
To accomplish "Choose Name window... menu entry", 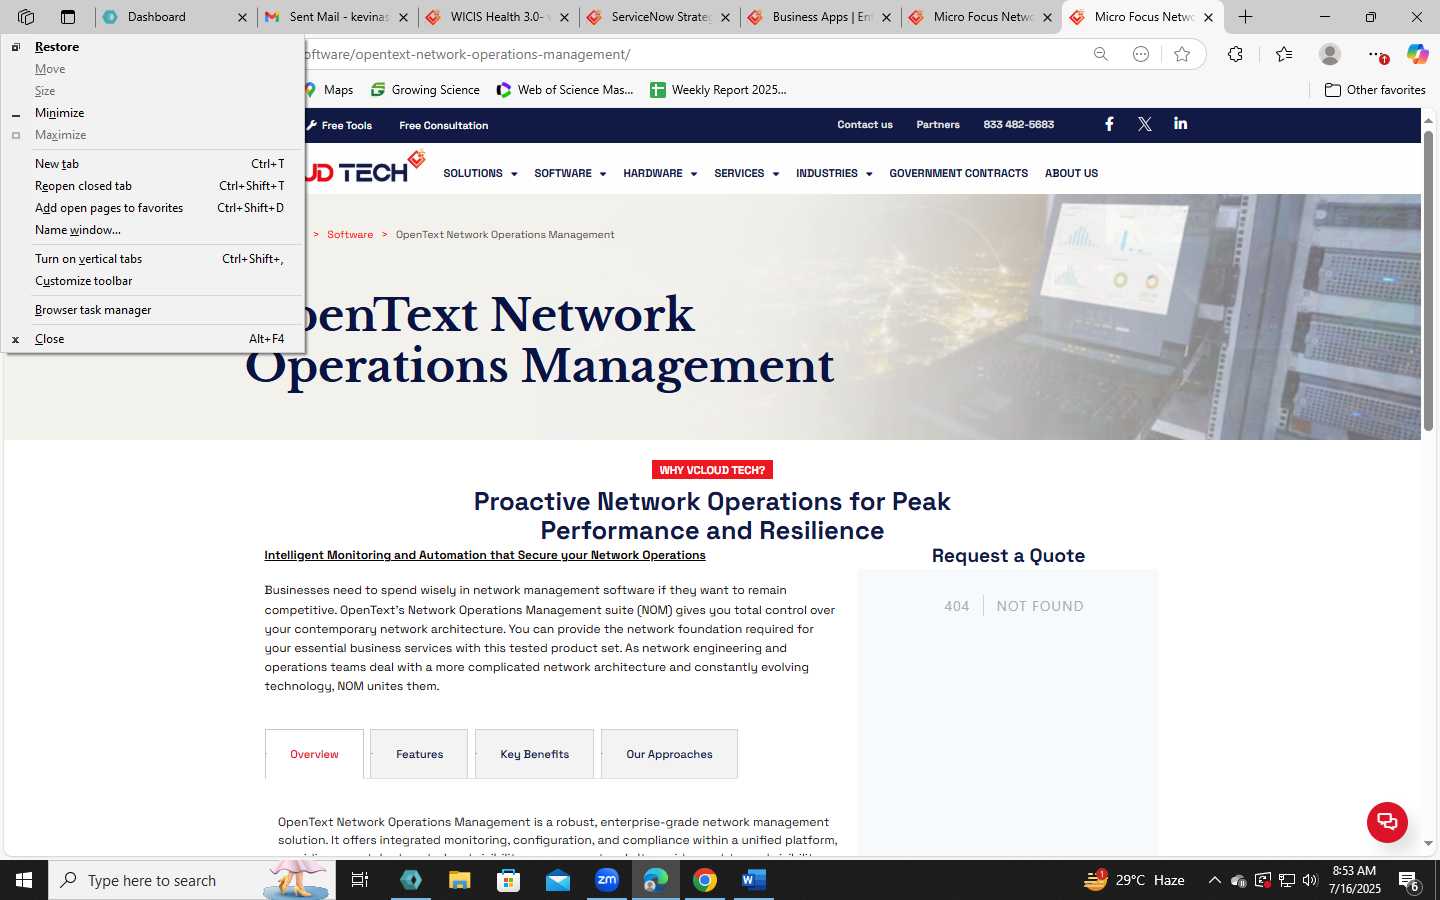I will click(152, 230).
